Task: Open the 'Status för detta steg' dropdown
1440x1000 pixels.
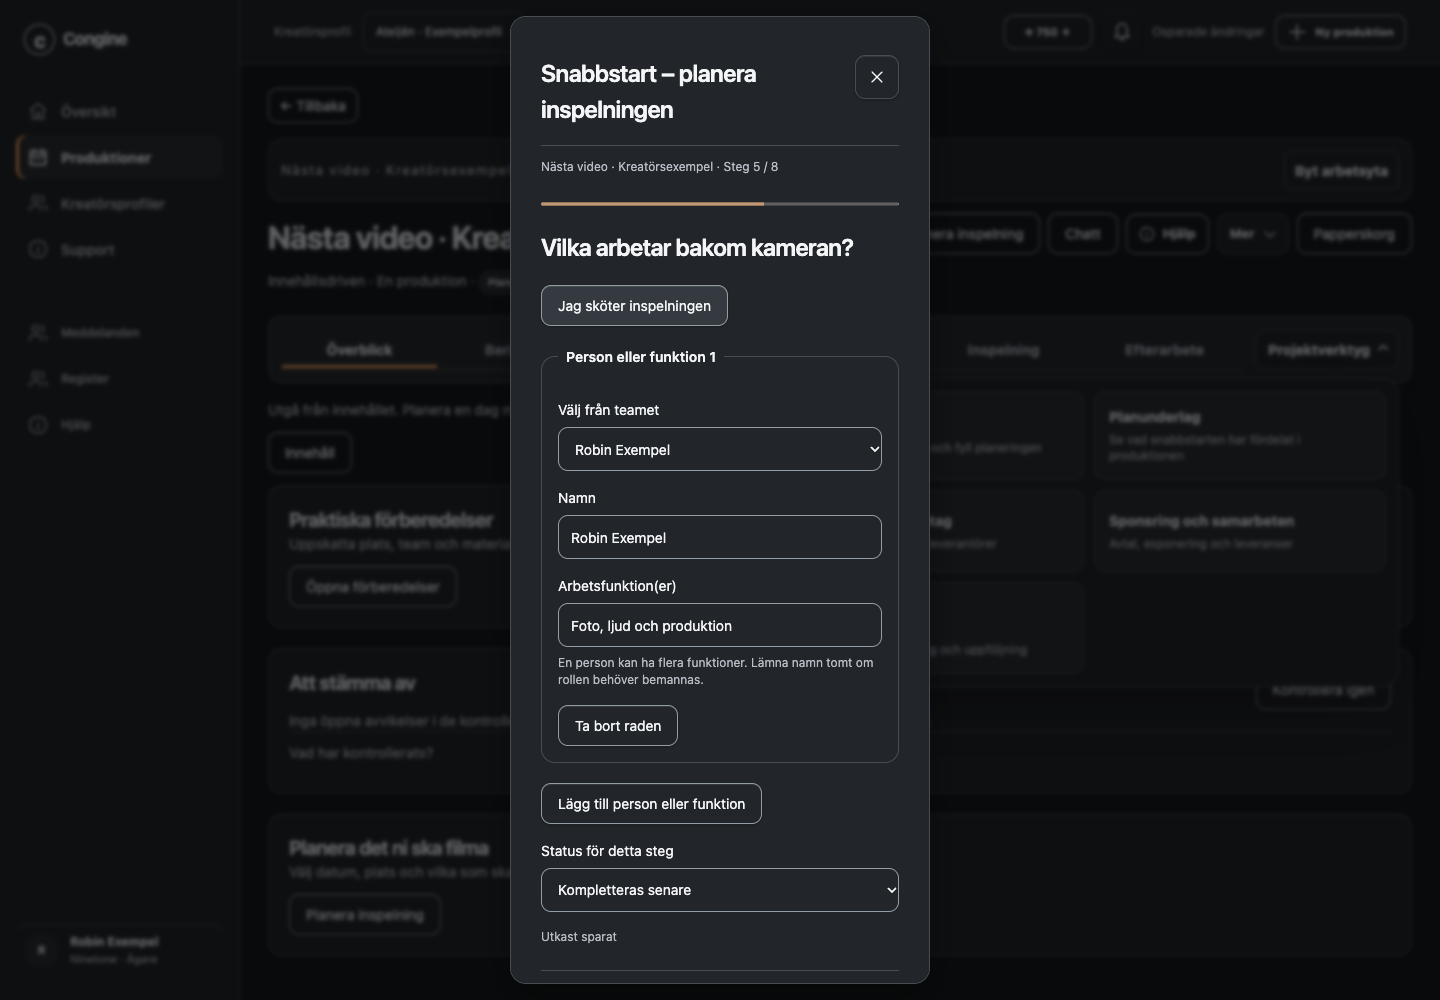Action: pos(720,890)
